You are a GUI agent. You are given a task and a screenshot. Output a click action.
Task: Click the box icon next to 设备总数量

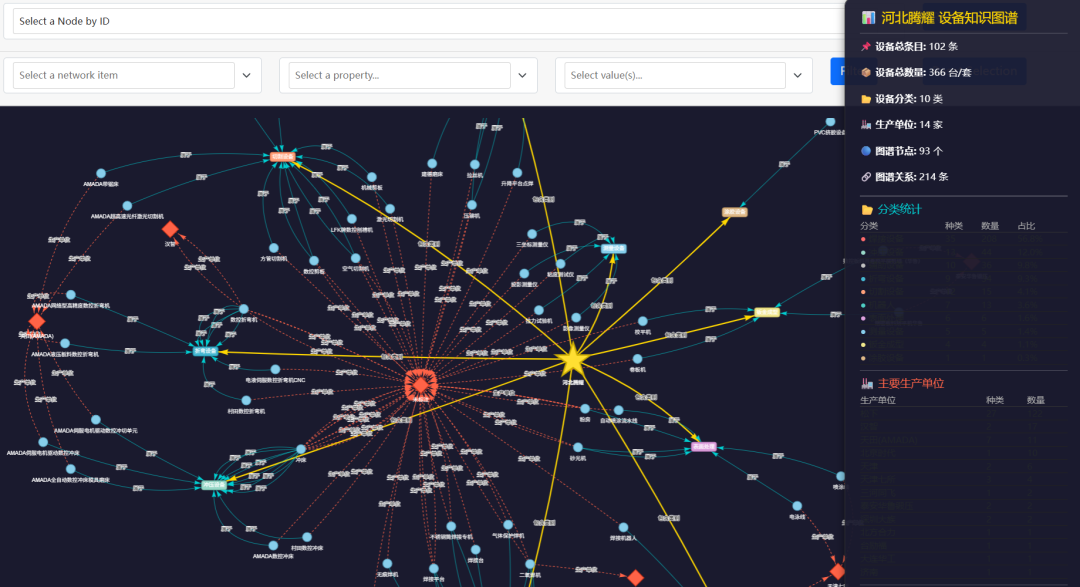pyautogui.click(x=866, y=72)
